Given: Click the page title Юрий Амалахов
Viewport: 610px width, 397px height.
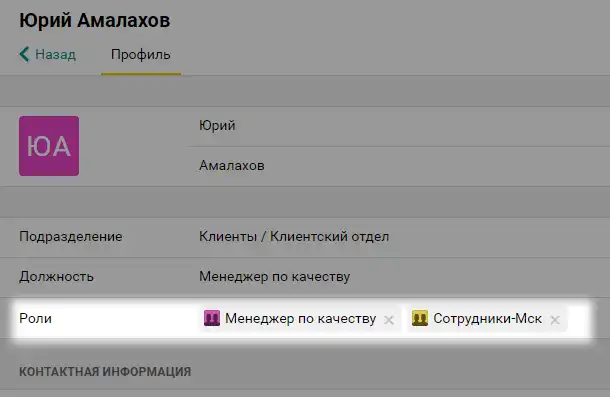Looking at the screenshot, I should 95,20.
